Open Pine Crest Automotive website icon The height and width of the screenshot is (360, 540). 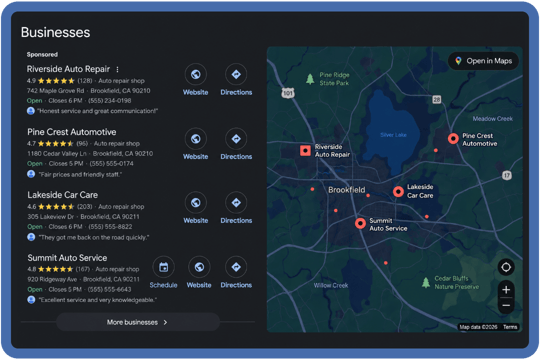(x=196, y=139)
